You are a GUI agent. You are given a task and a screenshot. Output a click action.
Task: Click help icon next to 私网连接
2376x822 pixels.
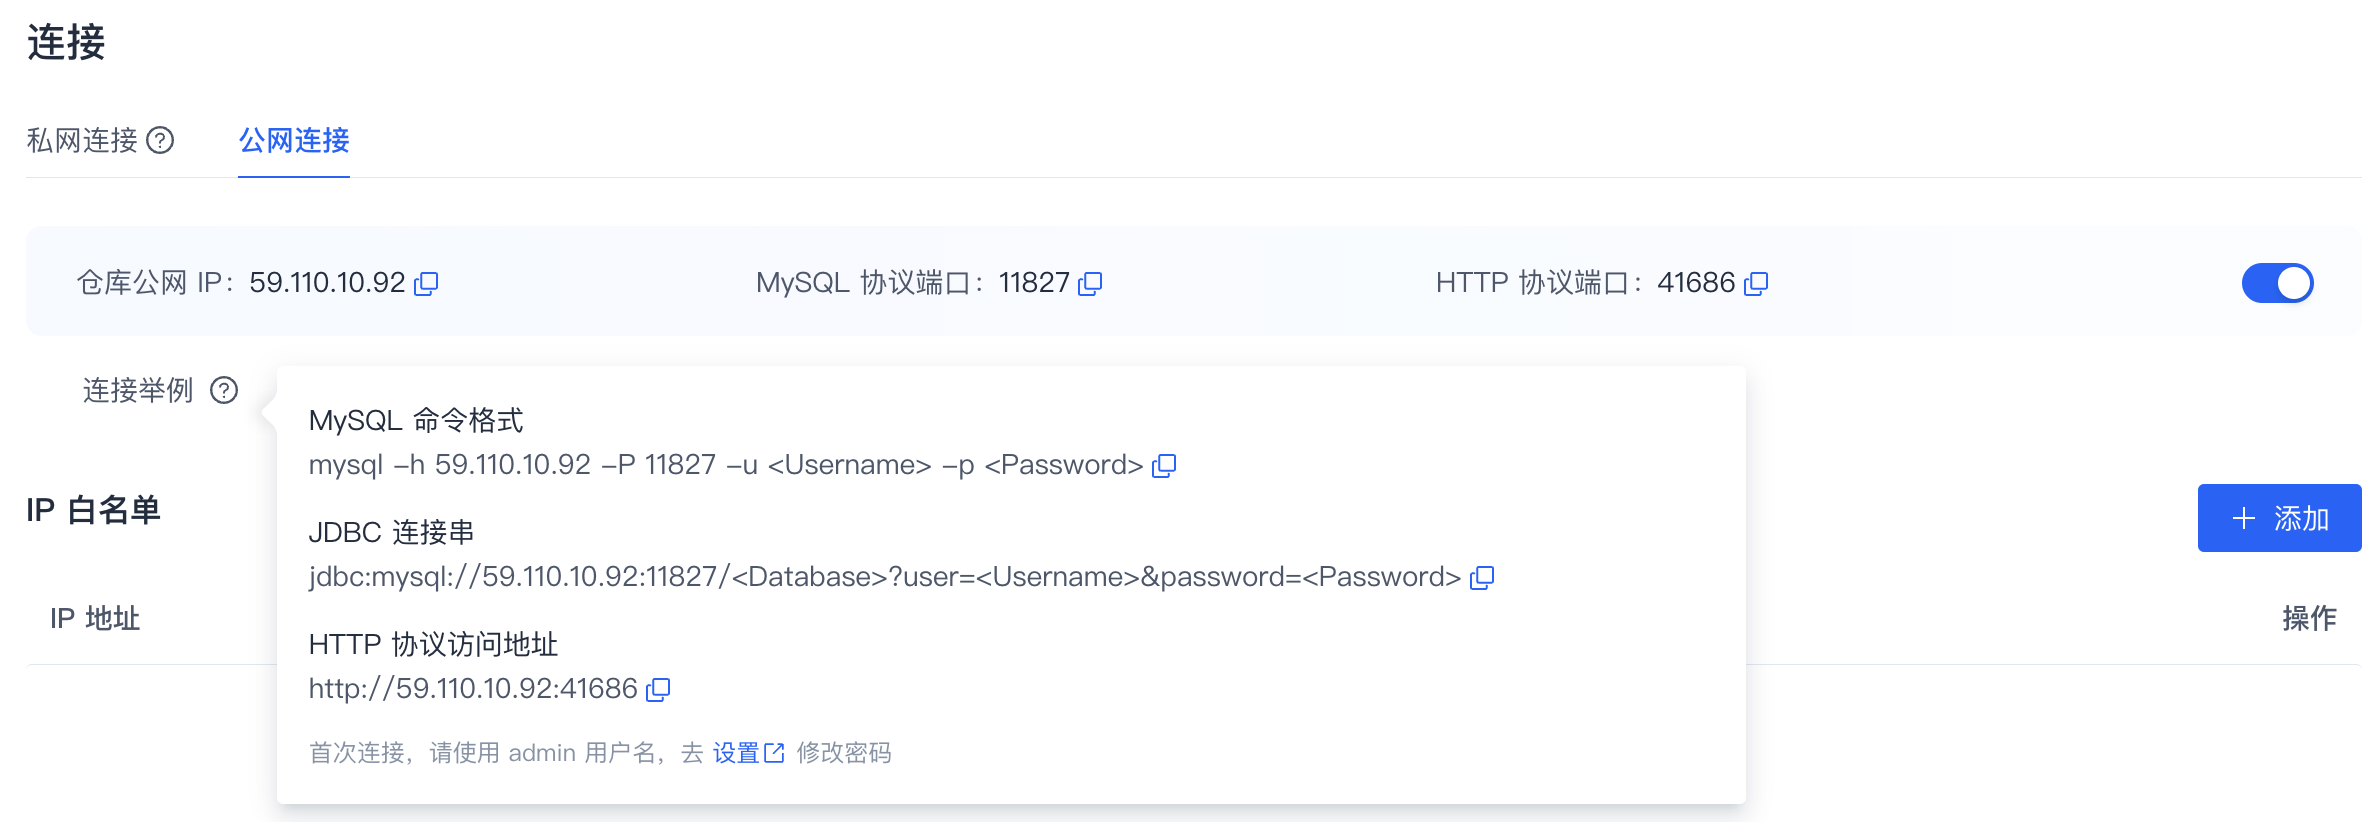pyautogui.click(x=160, y=140)
